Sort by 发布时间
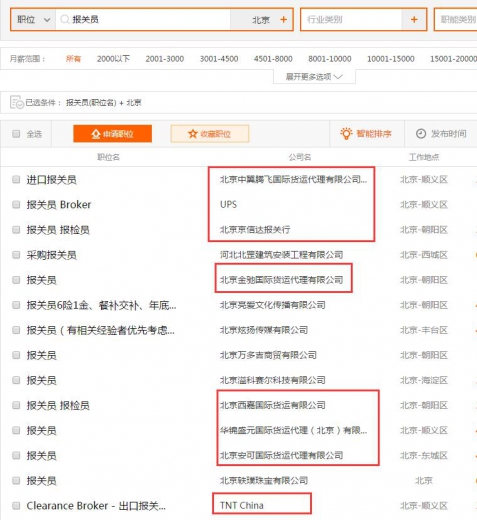Image resolution: width=477 pixels, height=520 pixels. pyautogui.click(x=441, y=134)
